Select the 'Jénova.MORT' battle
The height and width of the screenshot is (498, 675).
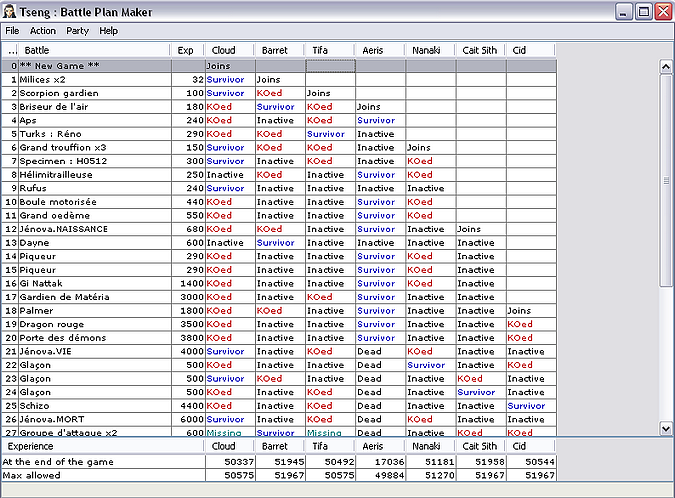pyautogui.click(x=279, y=419)
